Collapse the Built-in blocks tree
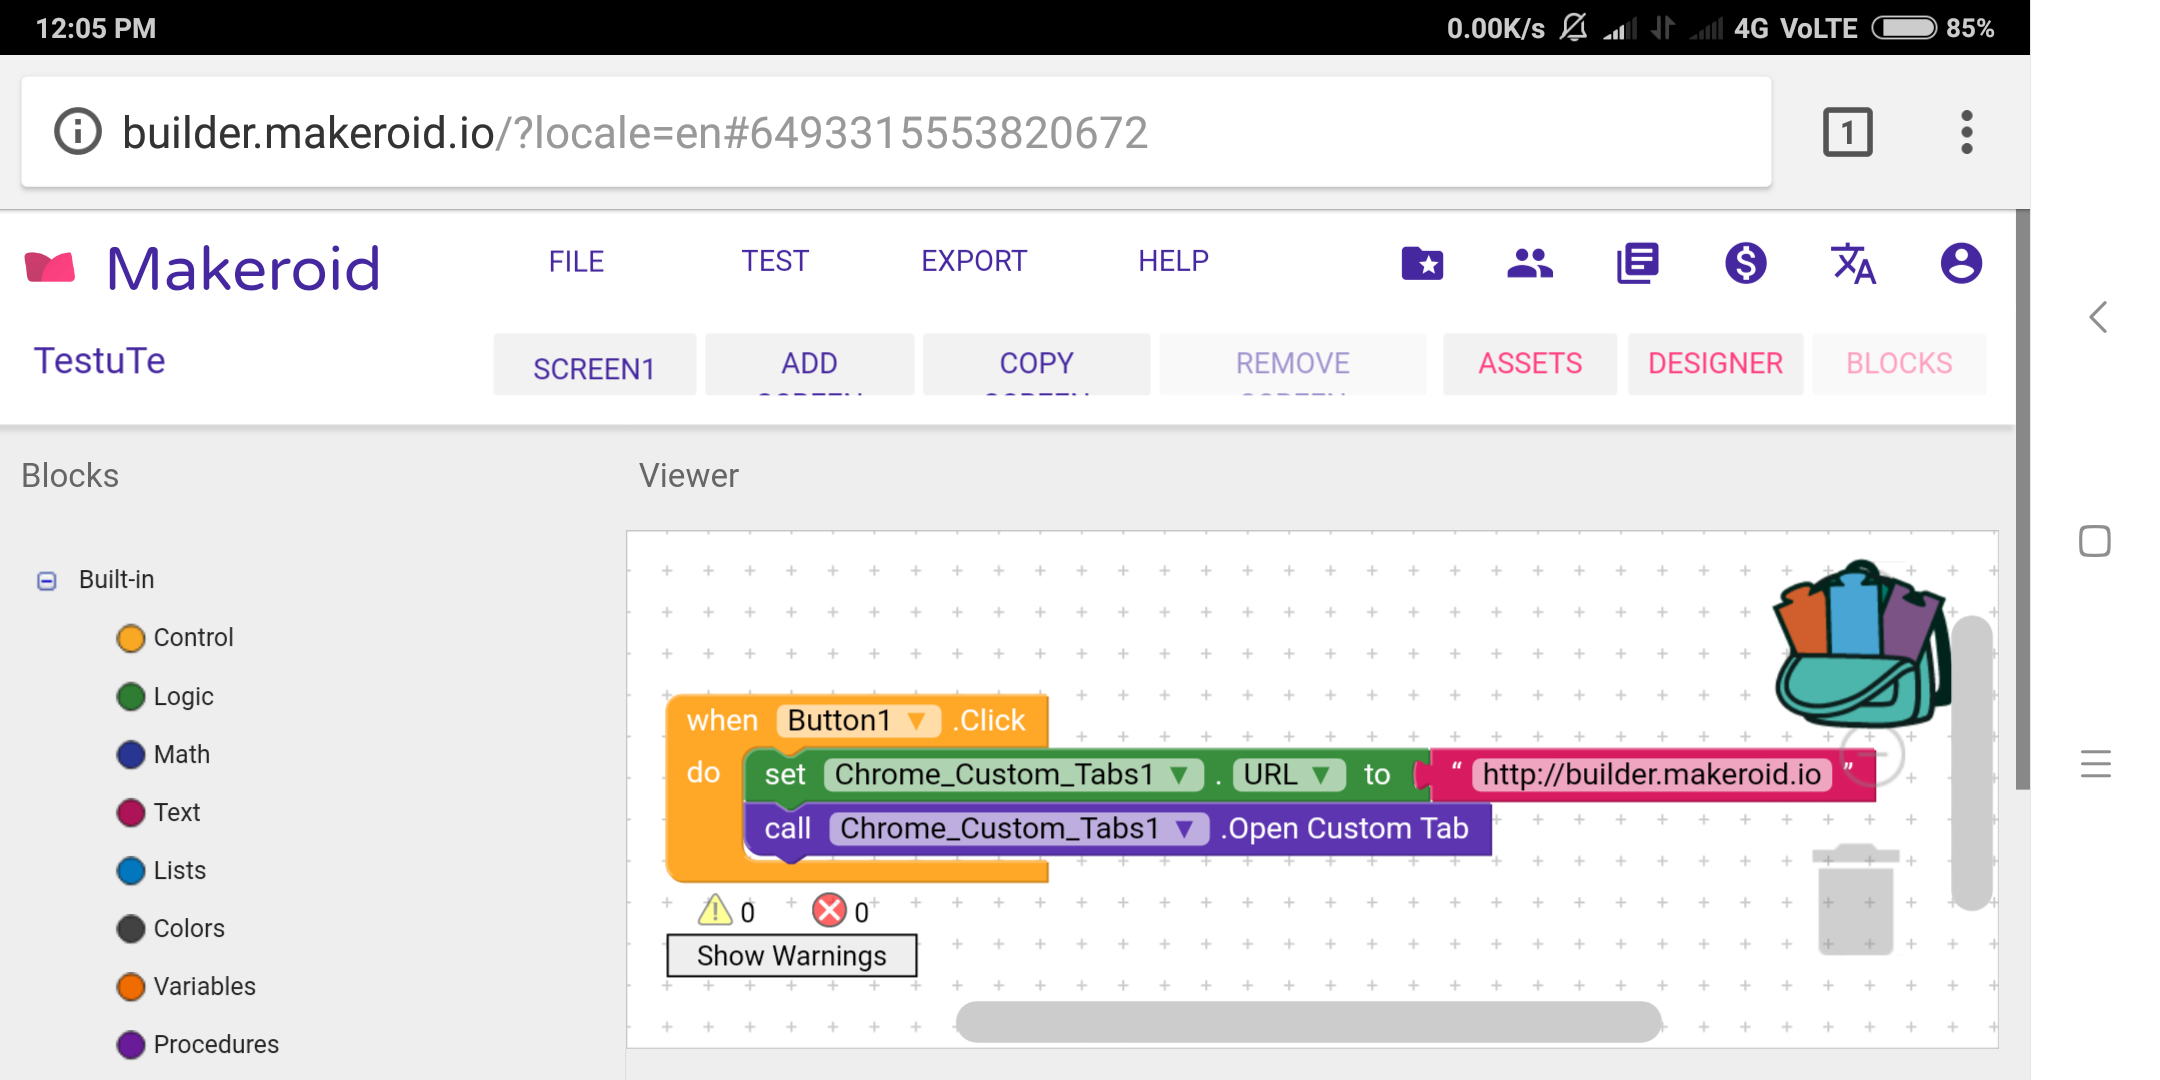 [x=47, y=581]
